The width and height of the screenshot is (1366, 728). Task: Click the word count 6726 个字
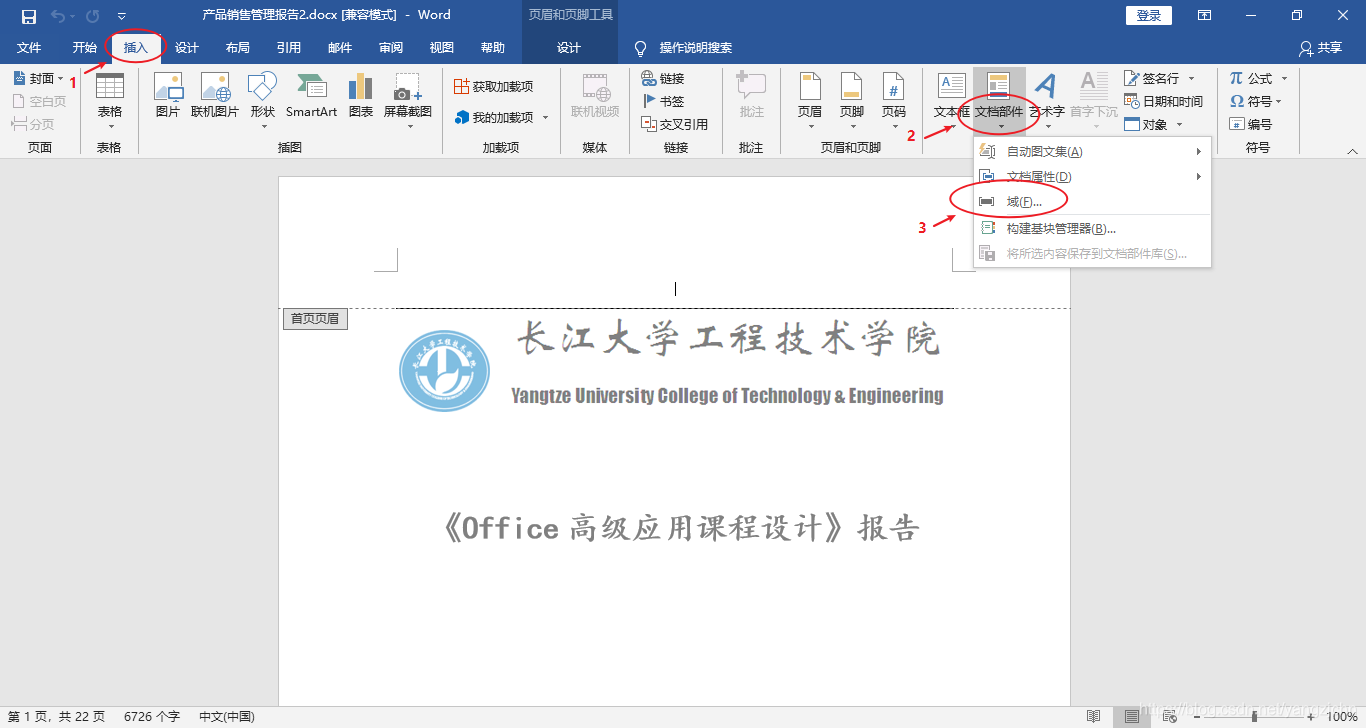pyautogui.click(x=152, y=717)
